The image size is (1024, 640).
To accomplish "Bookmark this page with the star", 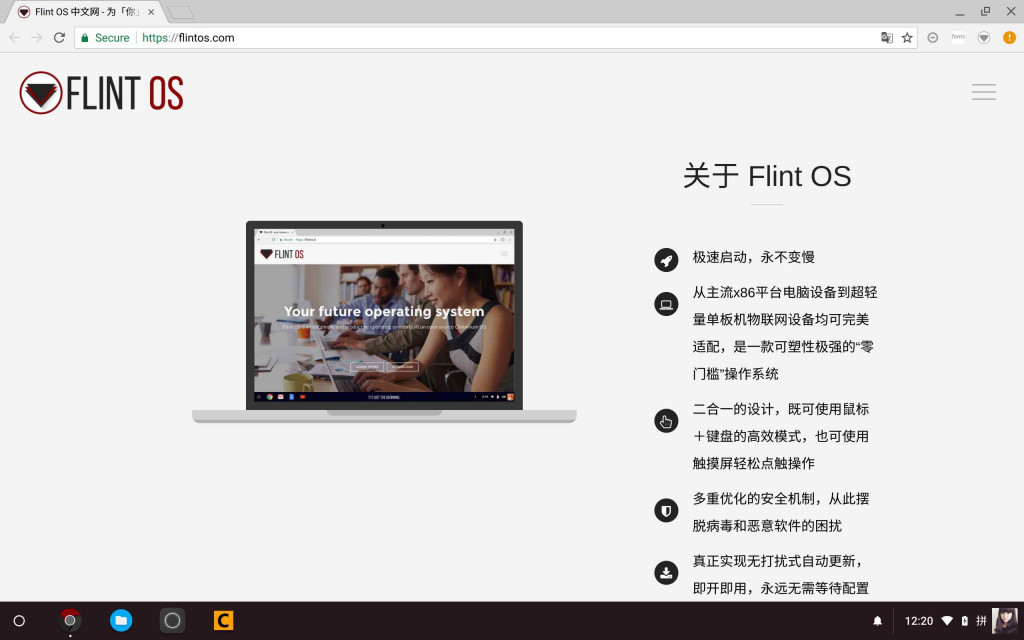I will [907, 38].
